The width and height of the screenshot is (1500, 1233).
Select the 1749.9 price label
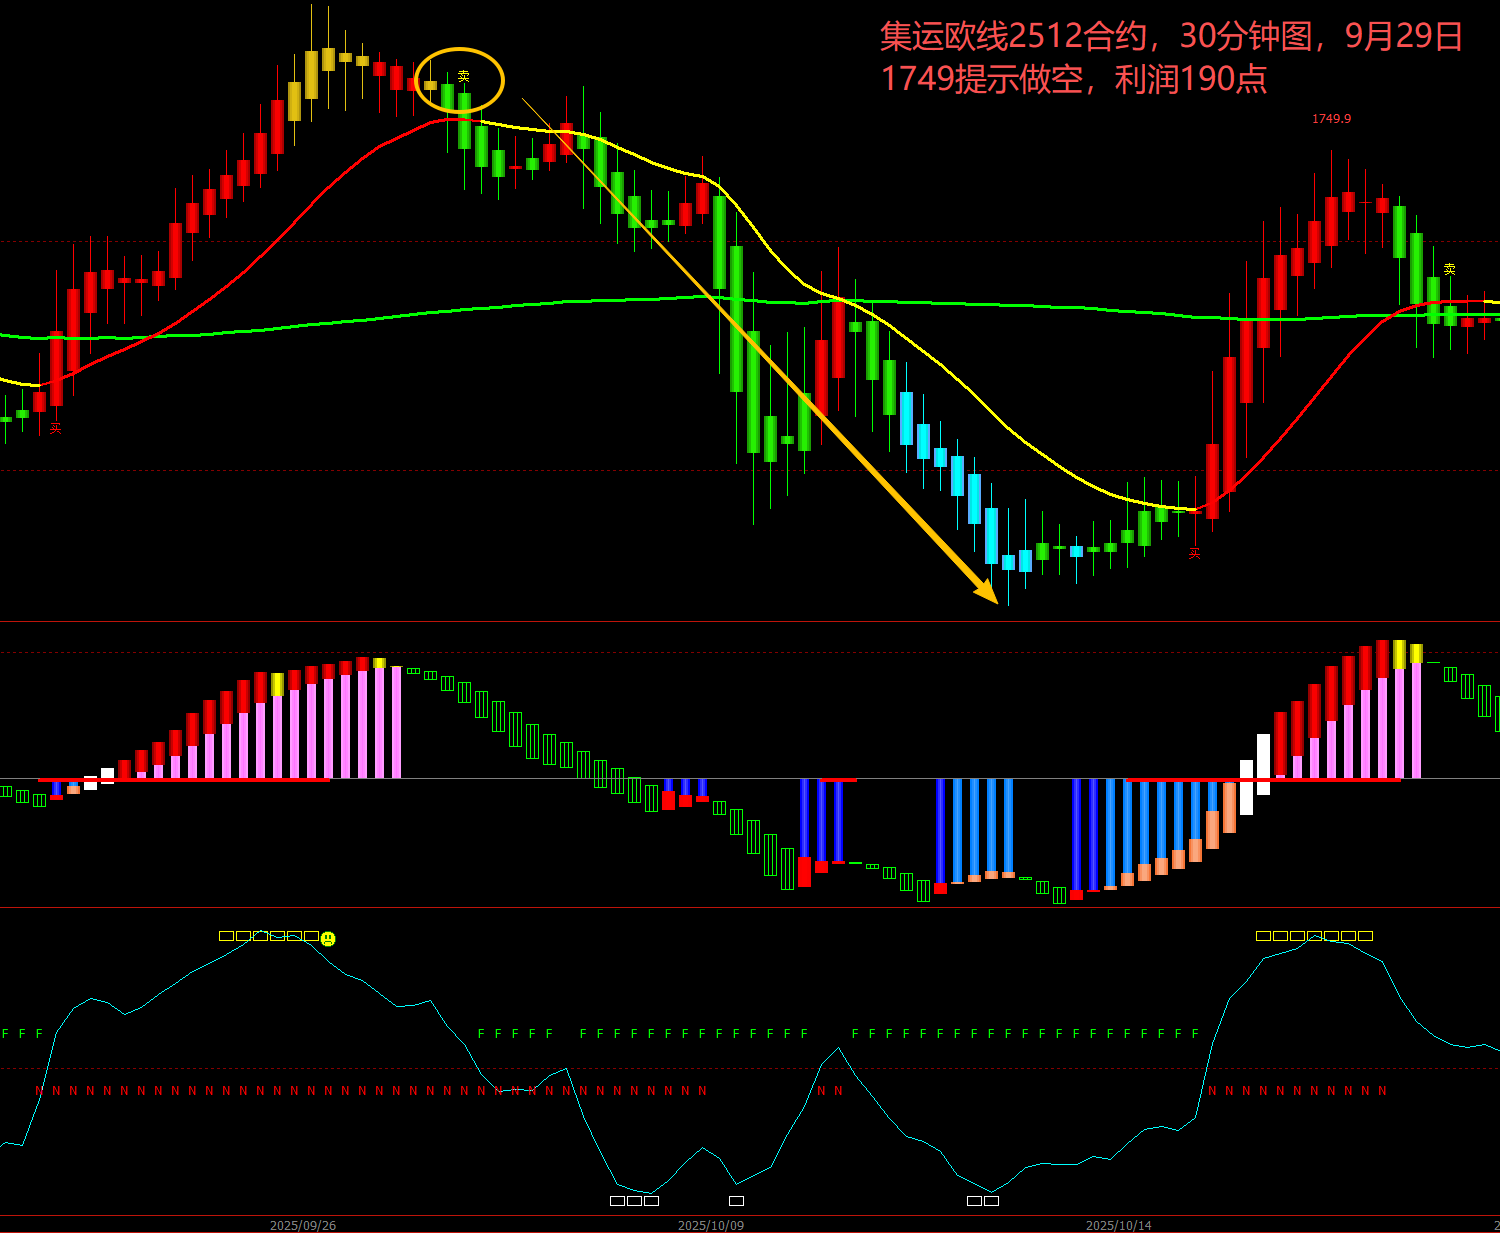1331,119
